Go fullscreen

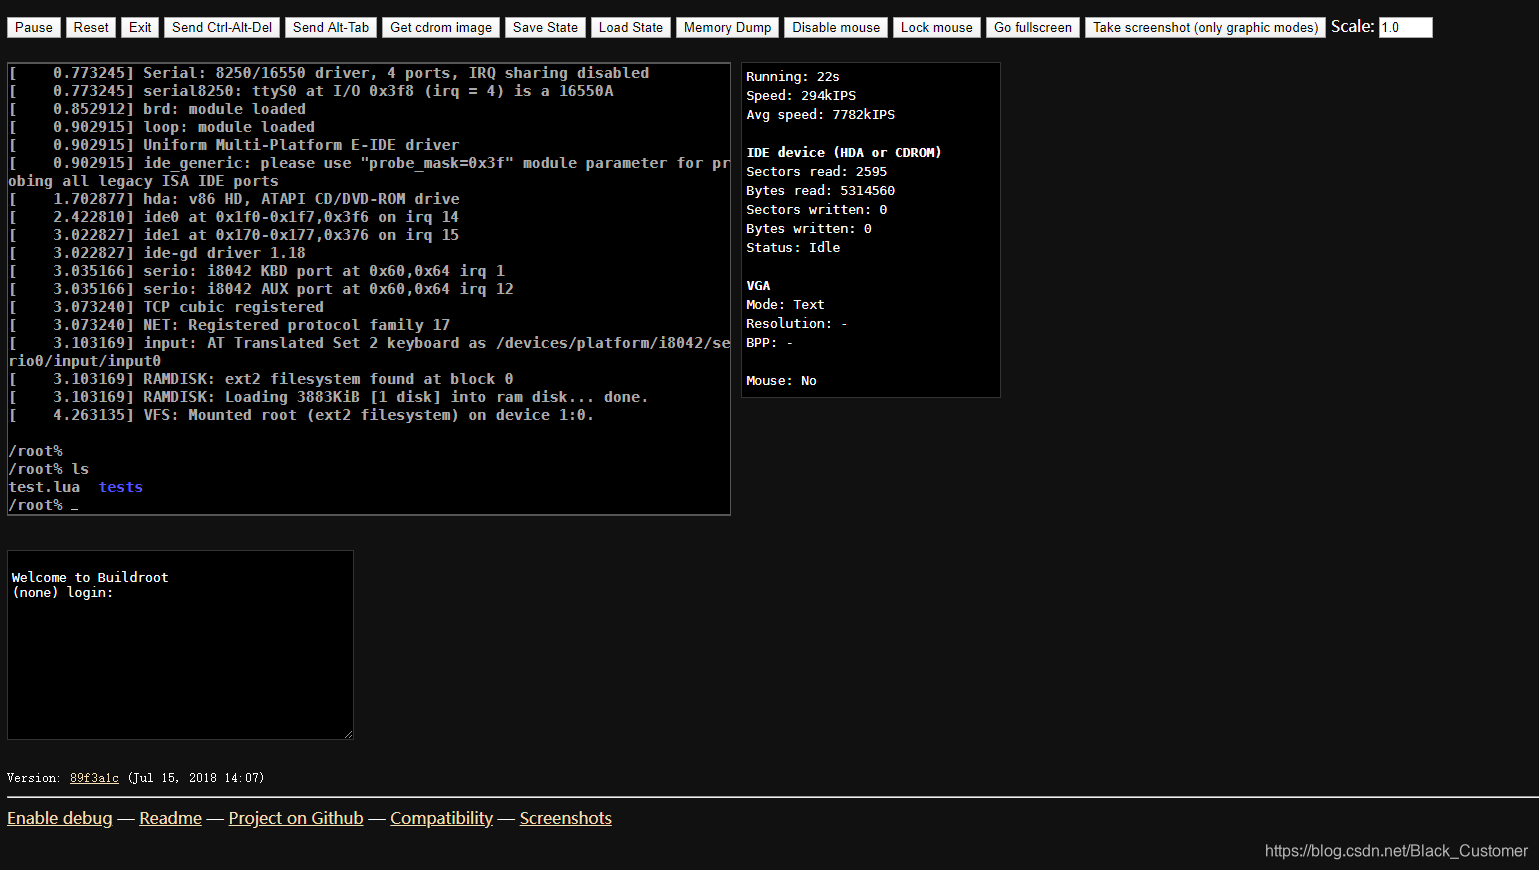coord(1033,27)
